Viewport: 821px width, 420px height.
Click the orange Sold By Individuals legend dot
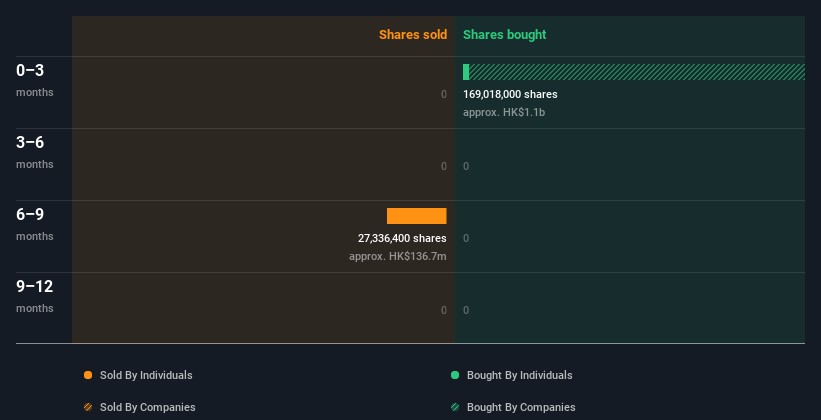pos(88,376)
